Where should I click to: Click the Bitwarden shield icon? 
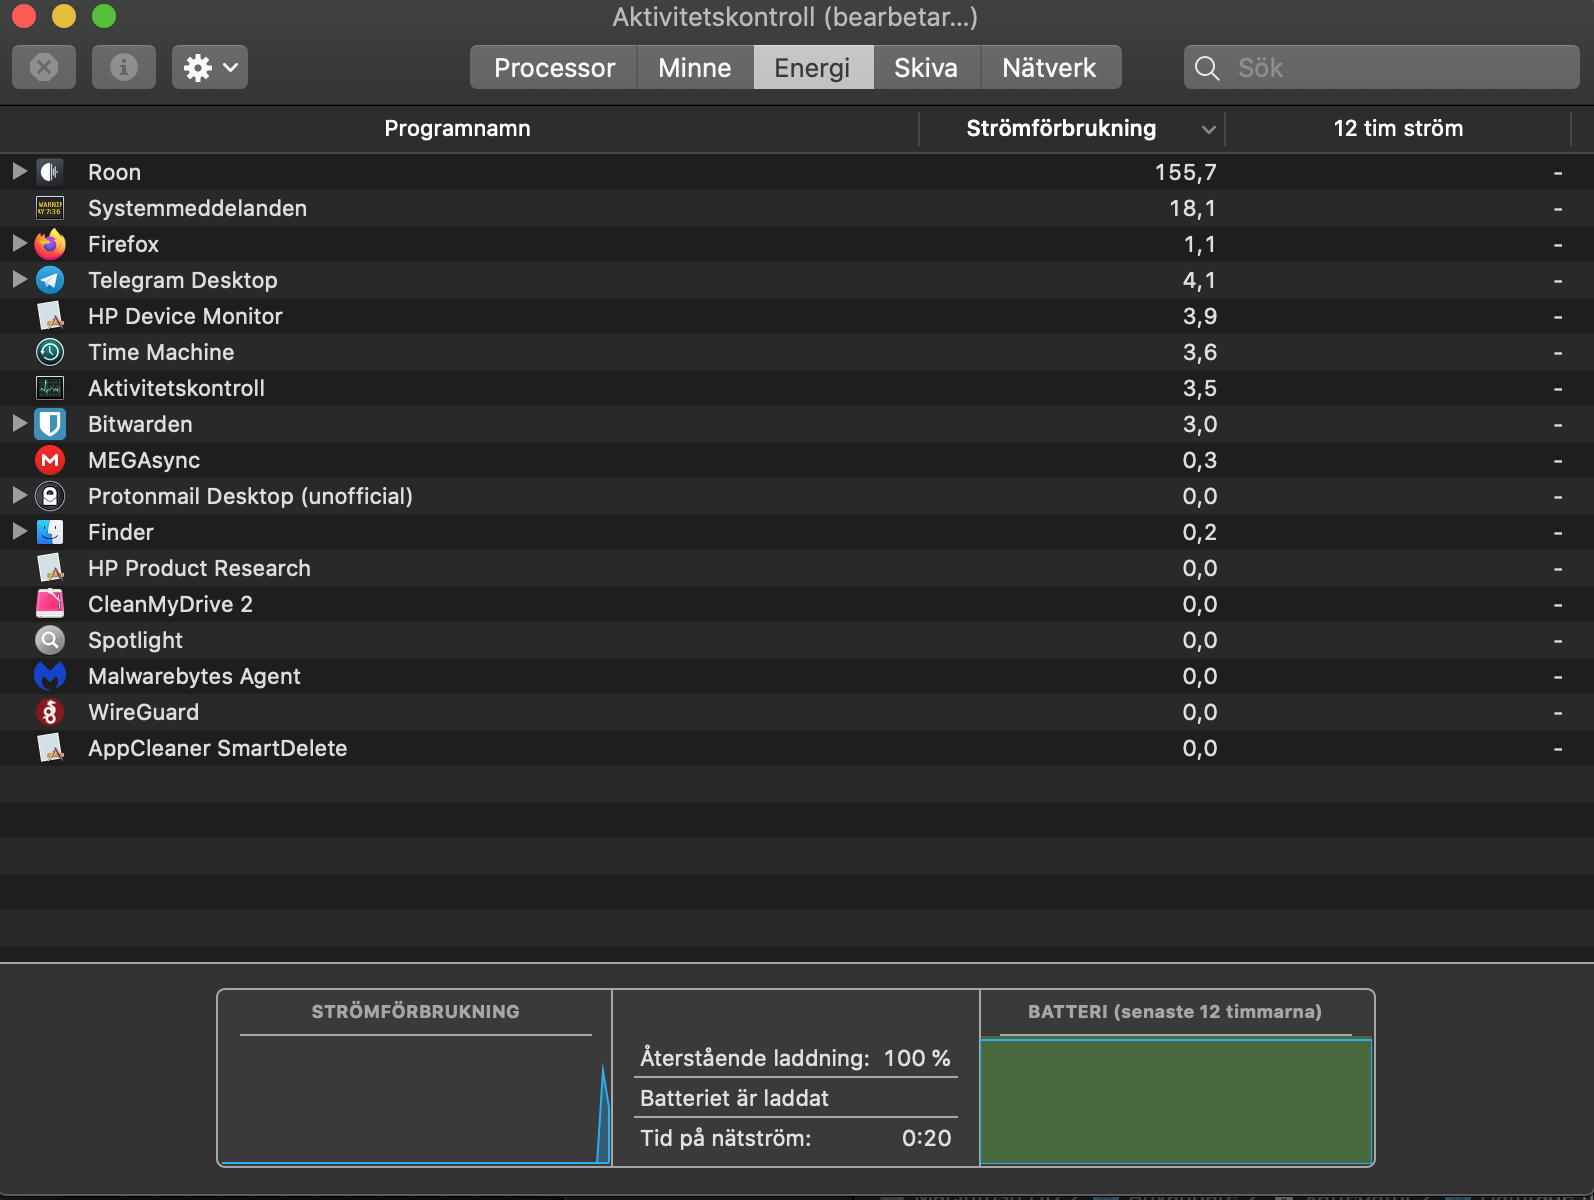(x=50, y=424)
